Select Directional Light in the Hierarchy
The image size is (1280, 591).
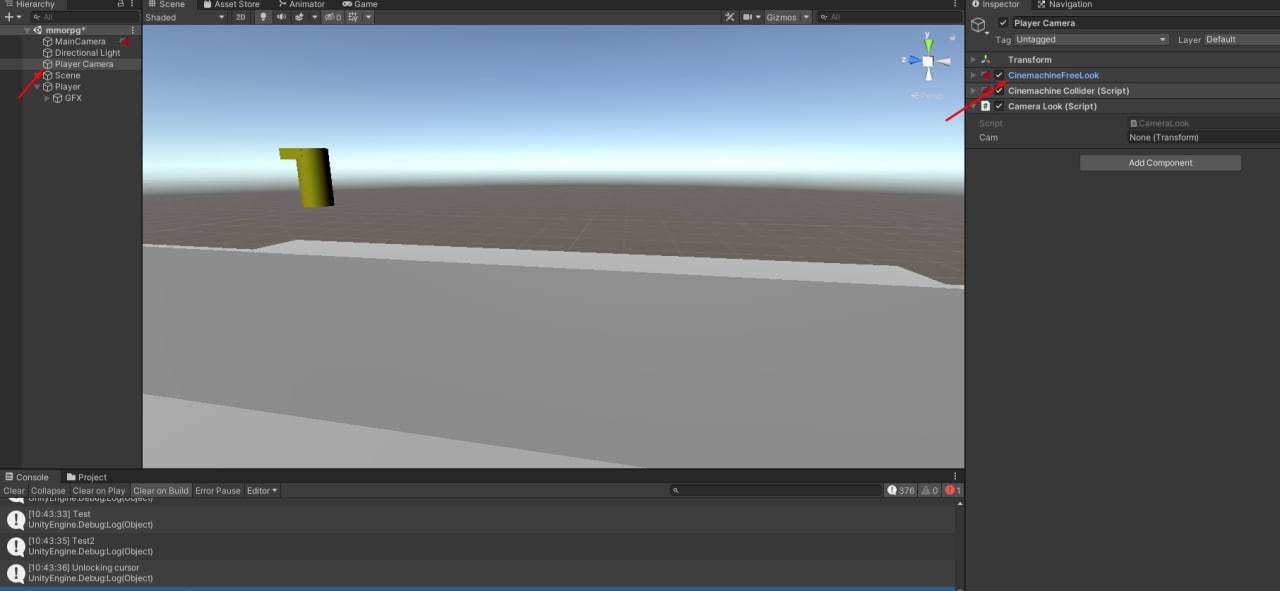coord(87,53)
